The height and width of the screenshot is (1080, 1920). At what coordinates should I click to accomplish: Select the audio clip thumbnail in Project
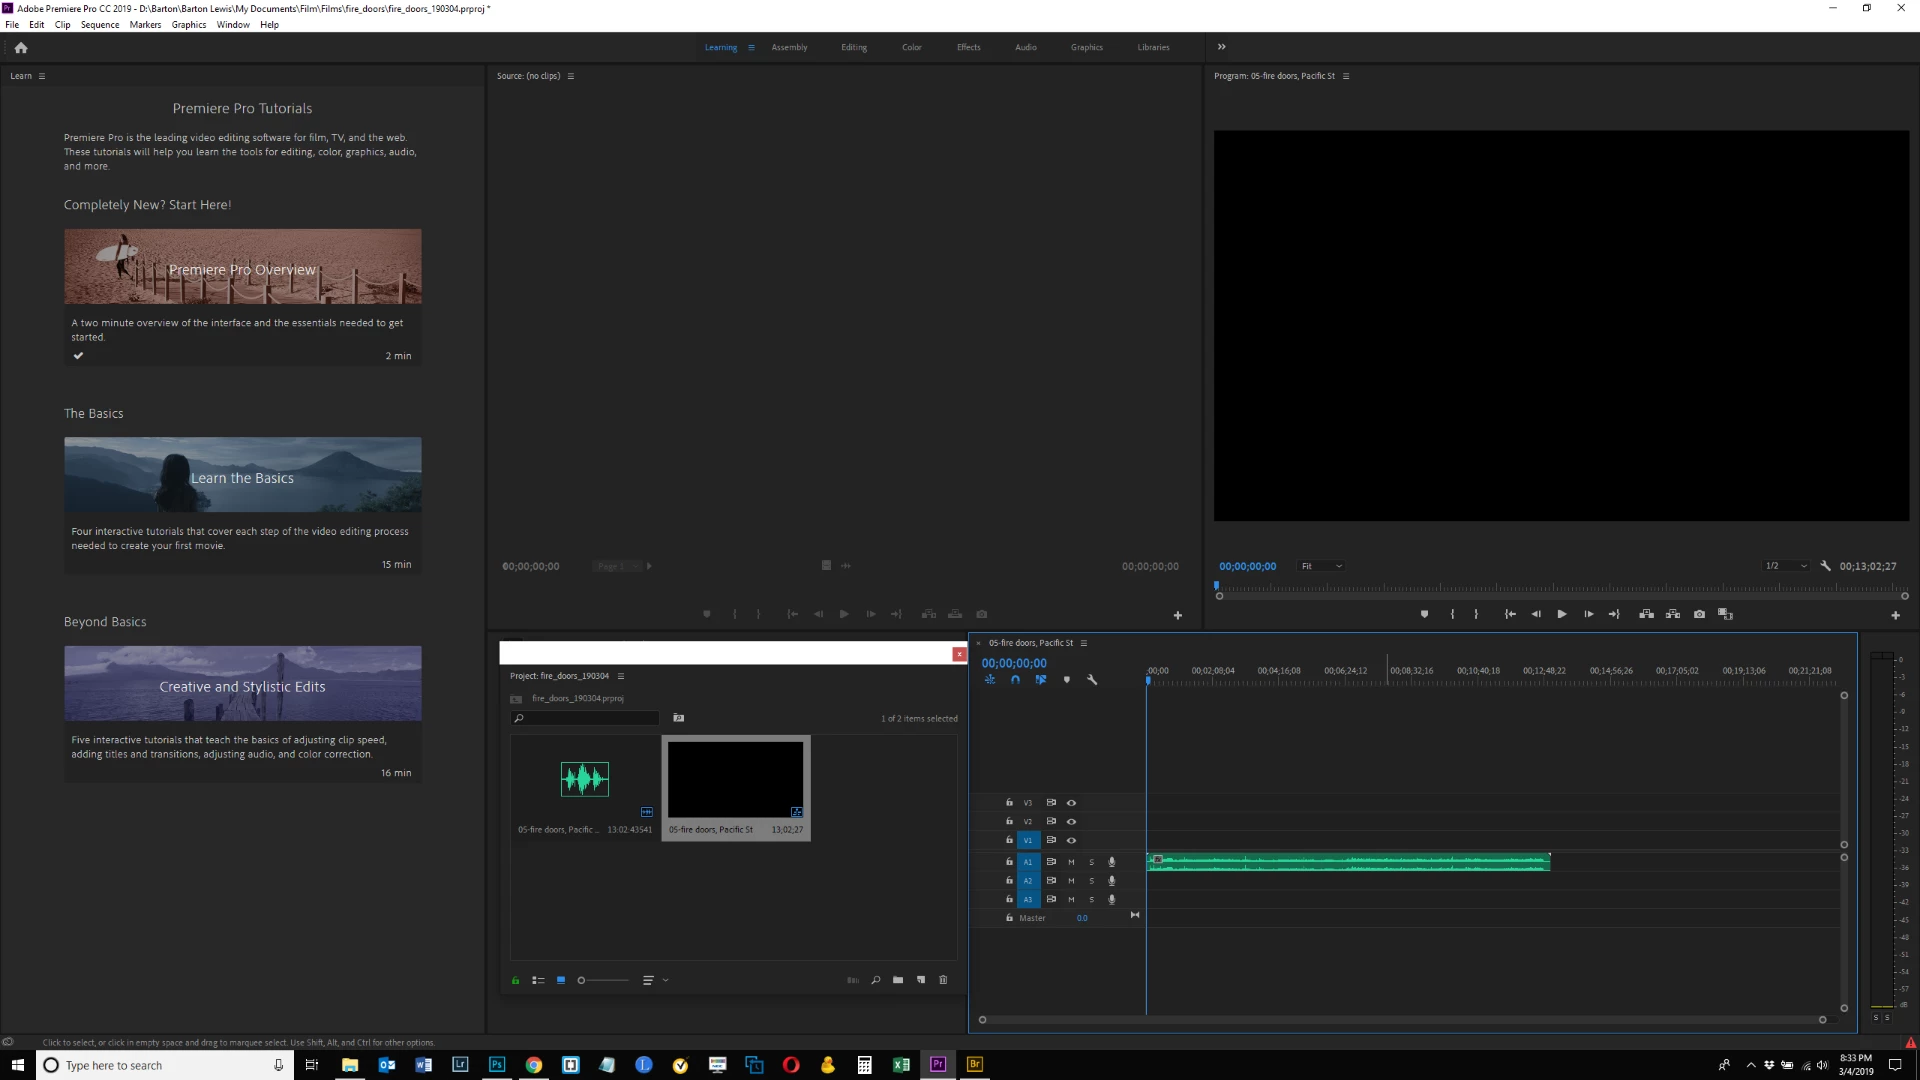pos(585,779)
